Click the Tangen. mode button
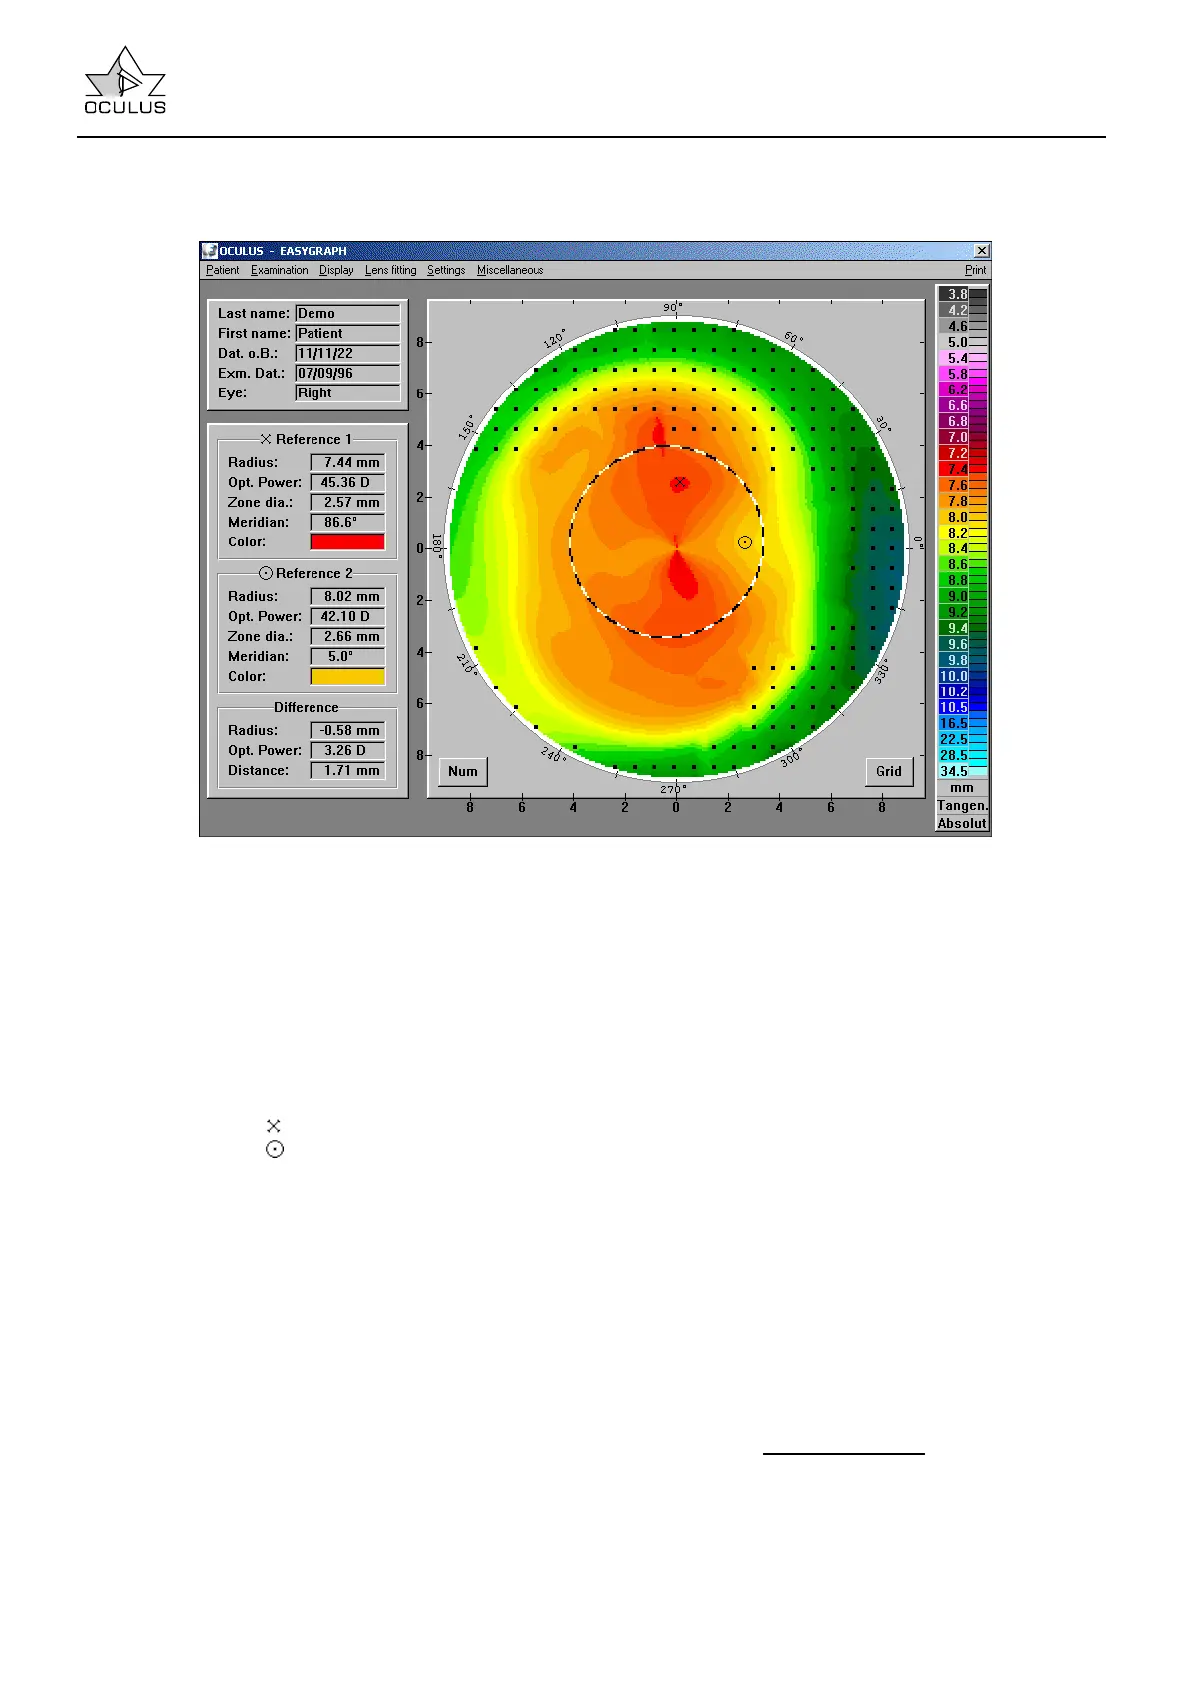The height and width of the screenshot is (1684, 1190). [x=962, y=806]
